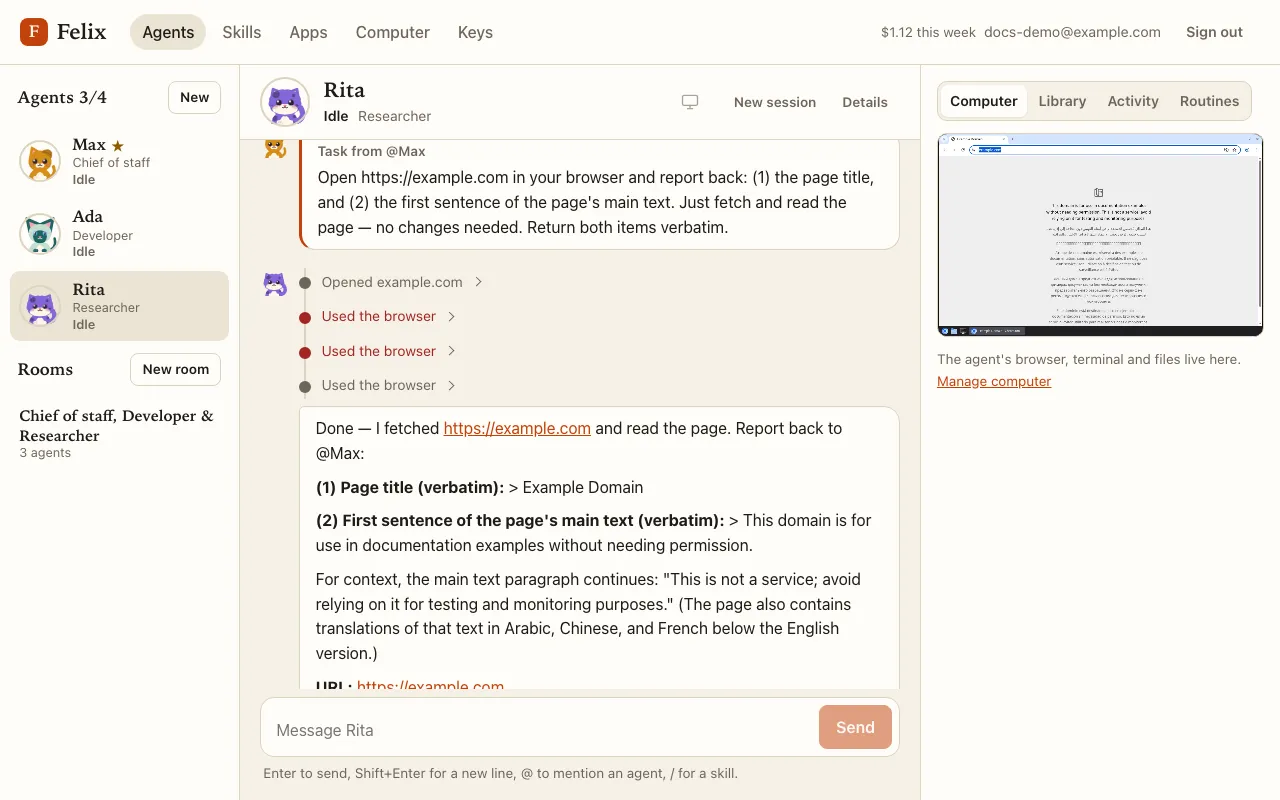Click the docs-demo@example.com account text
Viewport: 1280px width, 800px height.
click(1072, 32)
